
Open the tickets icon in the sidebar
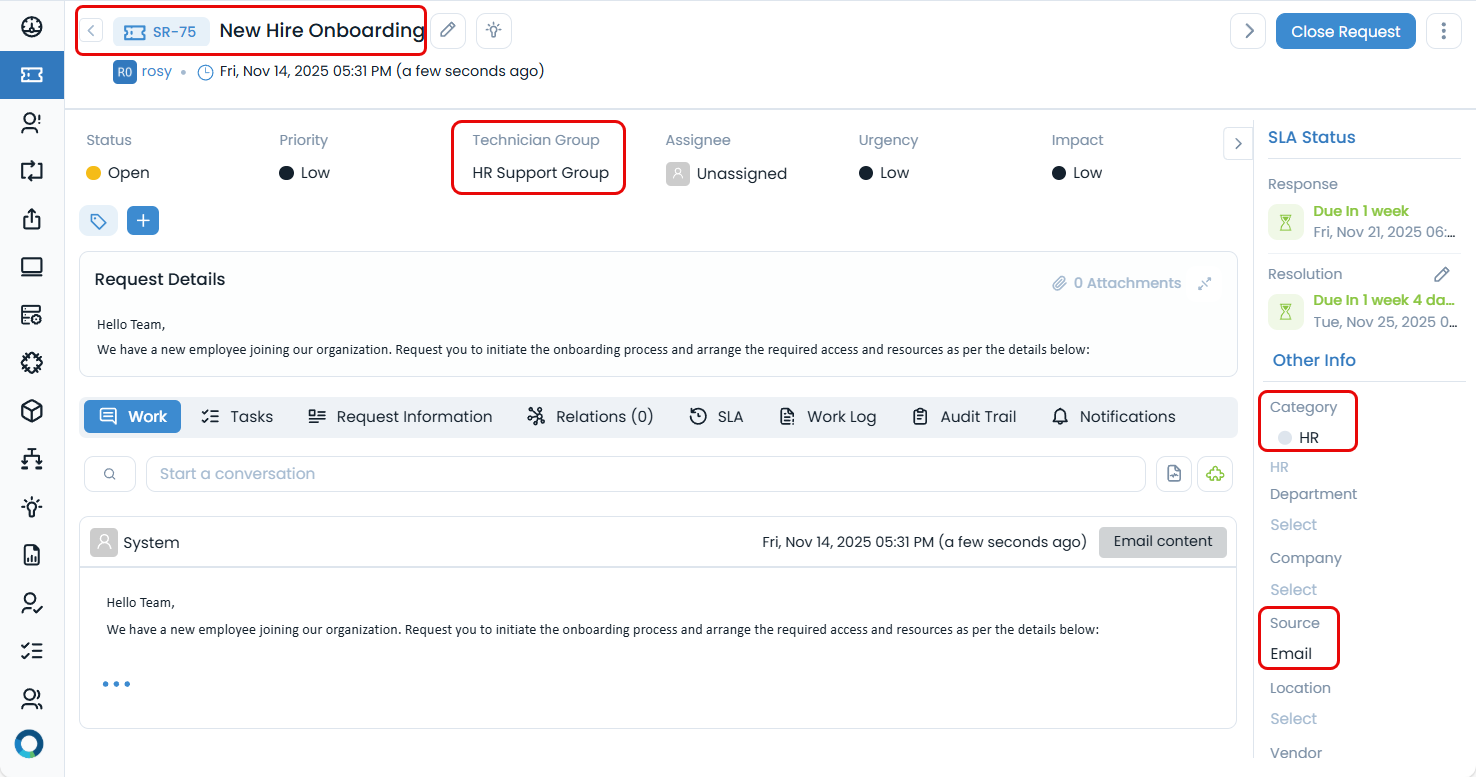point(32,75)
